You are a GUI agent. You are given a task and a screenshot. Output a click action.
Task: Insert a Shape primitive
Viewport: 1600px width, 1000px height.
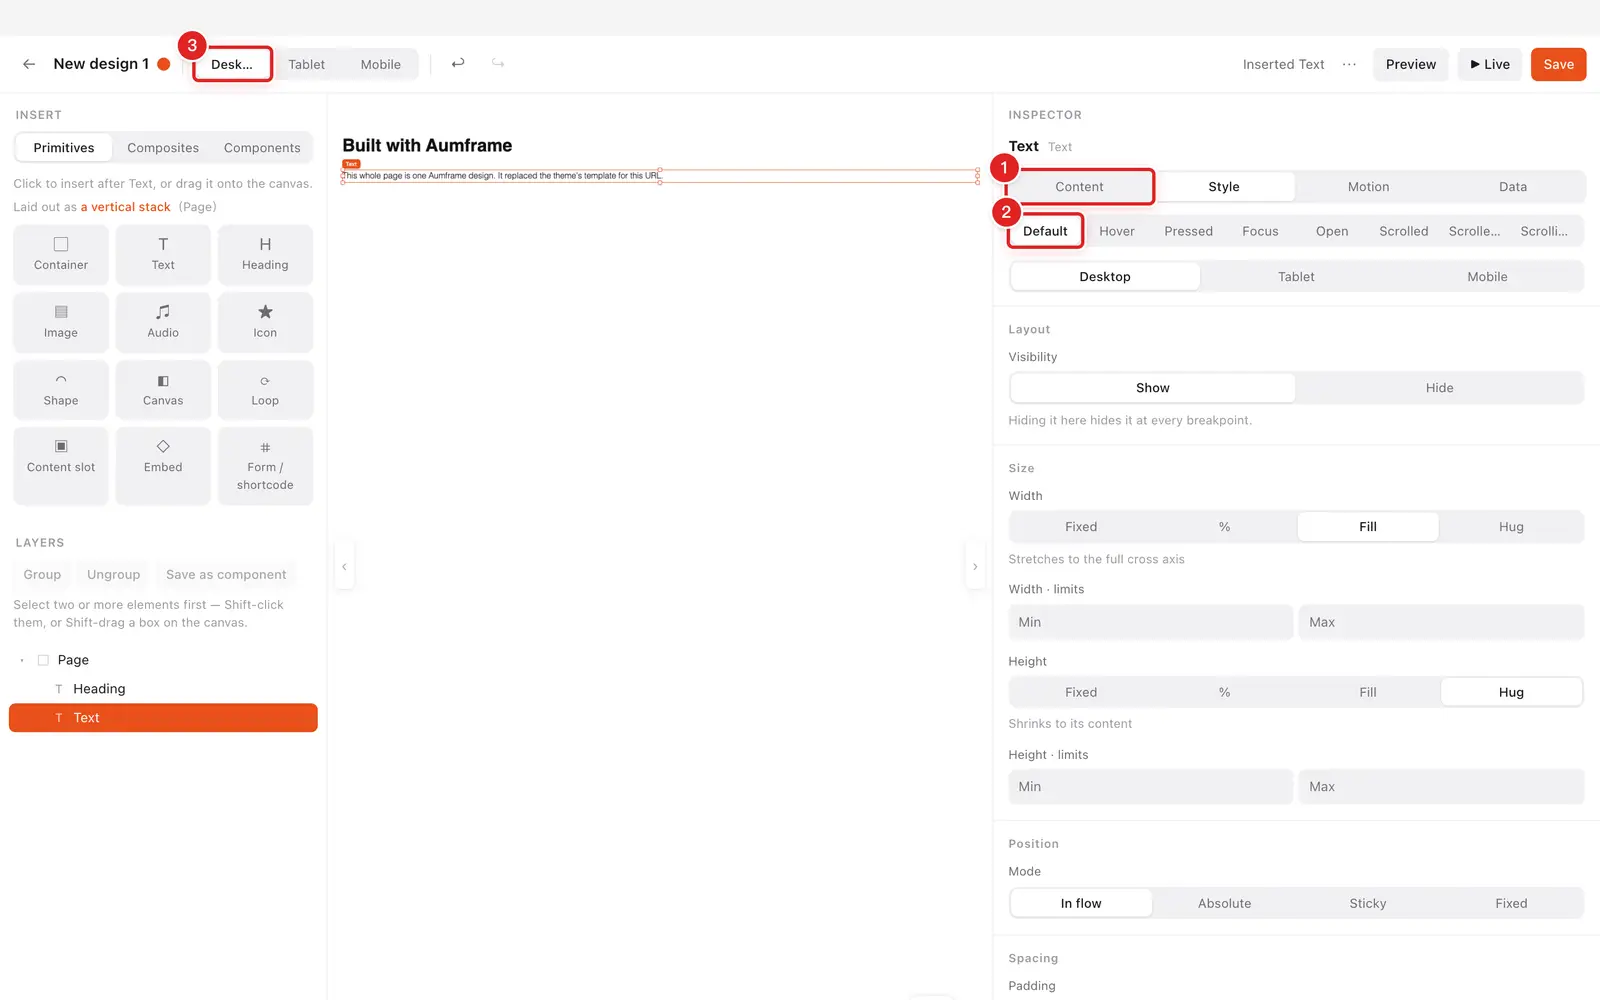[x=61, y=390]
